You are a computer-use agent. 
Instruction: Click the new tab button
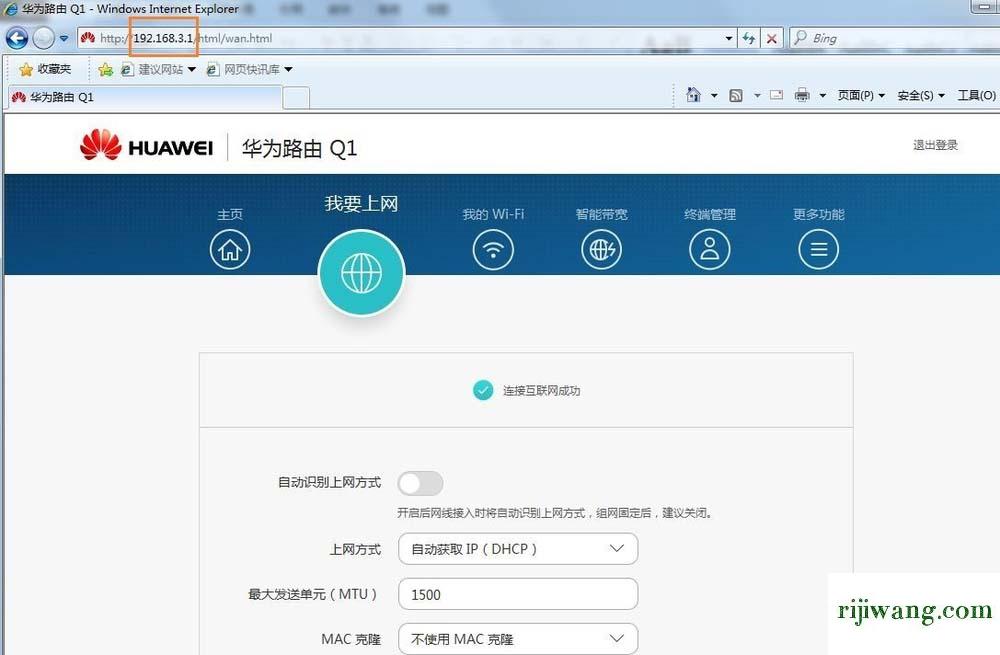[296, 98]
